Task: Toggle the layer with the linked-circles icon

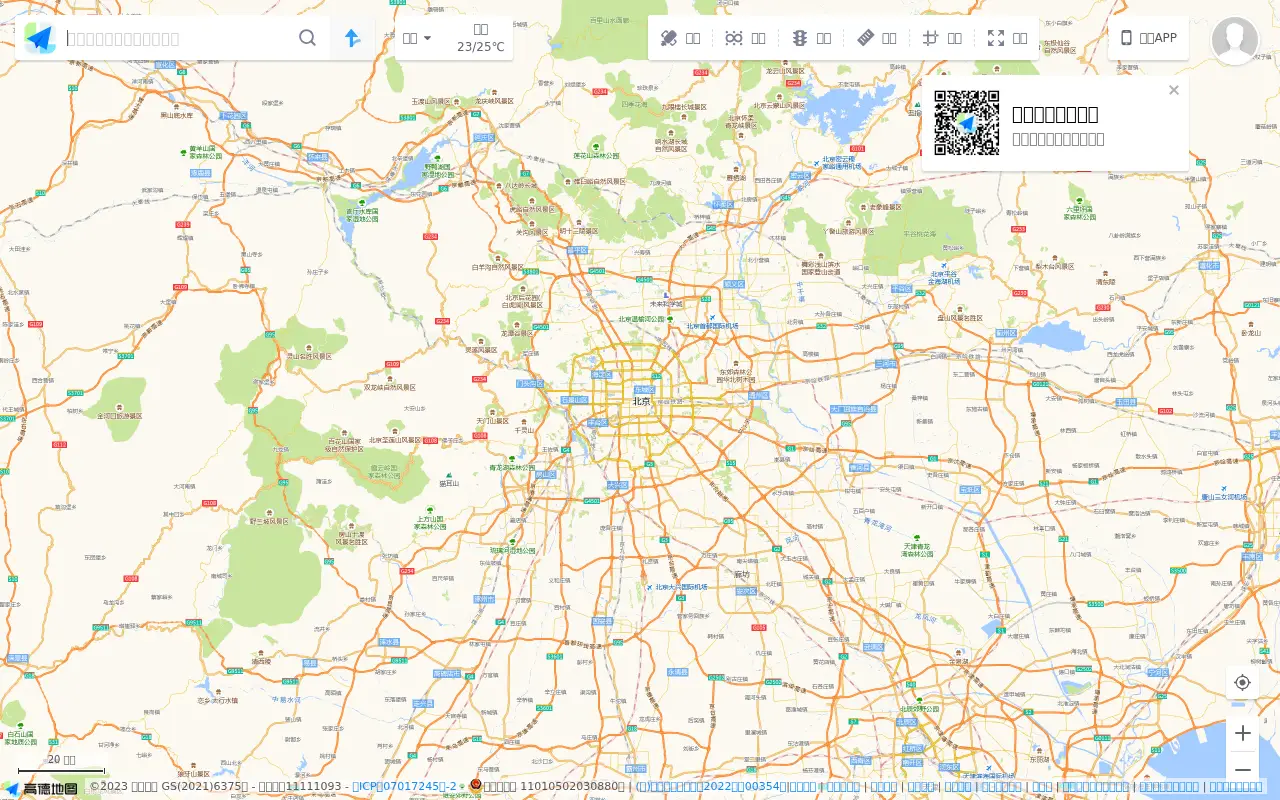Action: tap(745, 38)
